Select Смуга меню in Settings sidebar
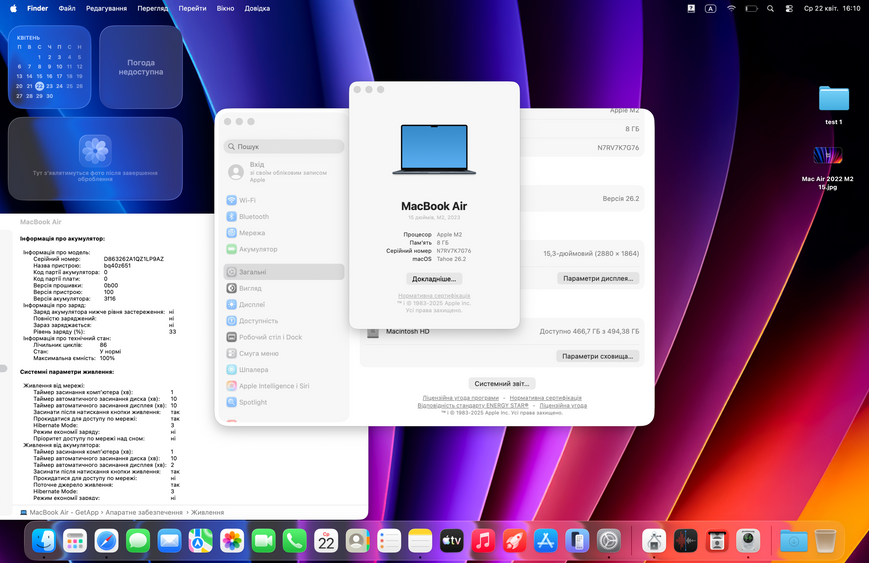Viewport: 869px width, 563px height. coord(284,354)
